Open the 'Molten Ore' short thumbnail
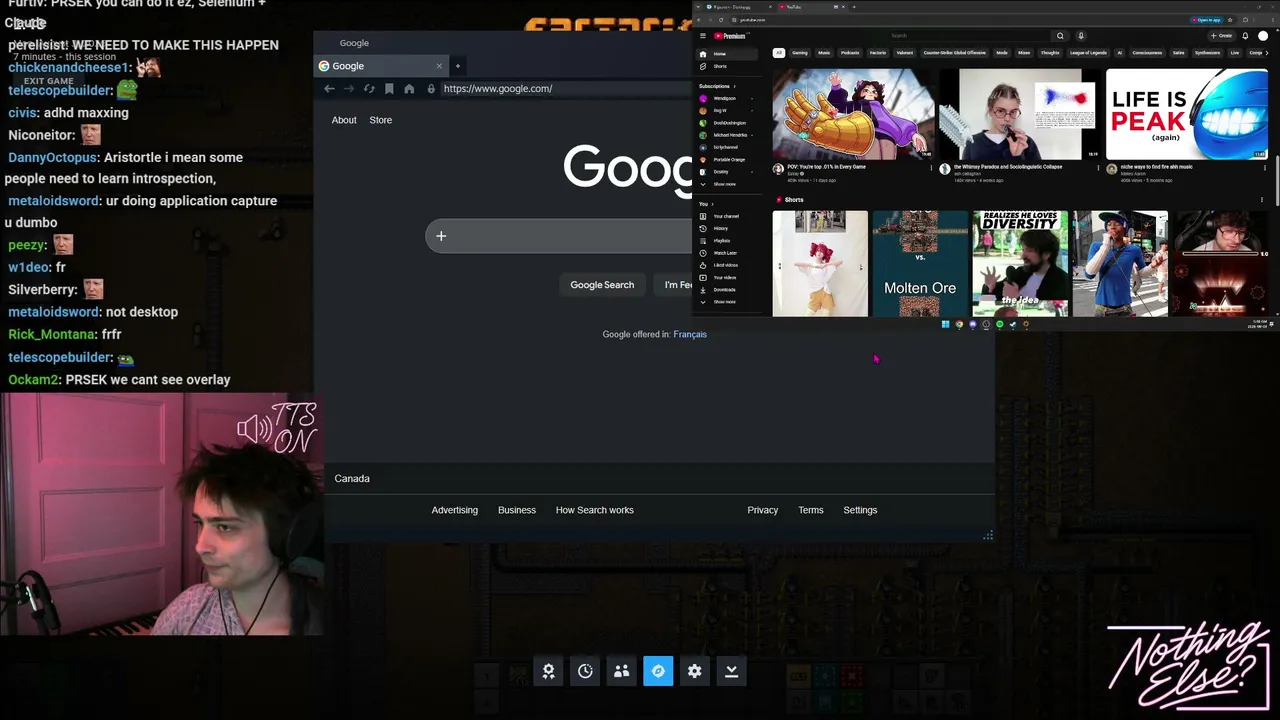 coord(920,264)
